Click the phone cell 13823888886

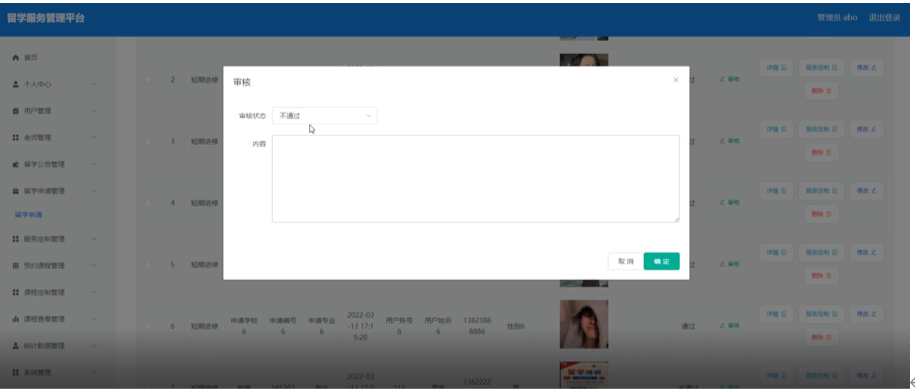coord(477,326)
